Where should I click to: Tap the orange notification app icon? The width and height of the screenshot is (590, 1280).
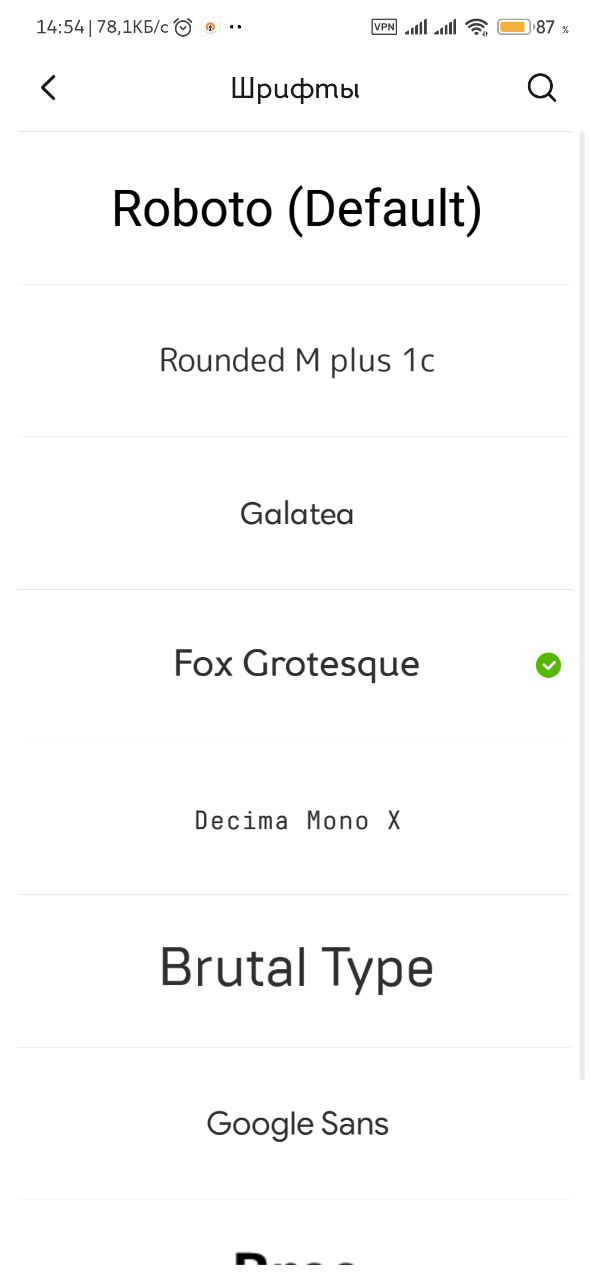click(x=210, y=27)
